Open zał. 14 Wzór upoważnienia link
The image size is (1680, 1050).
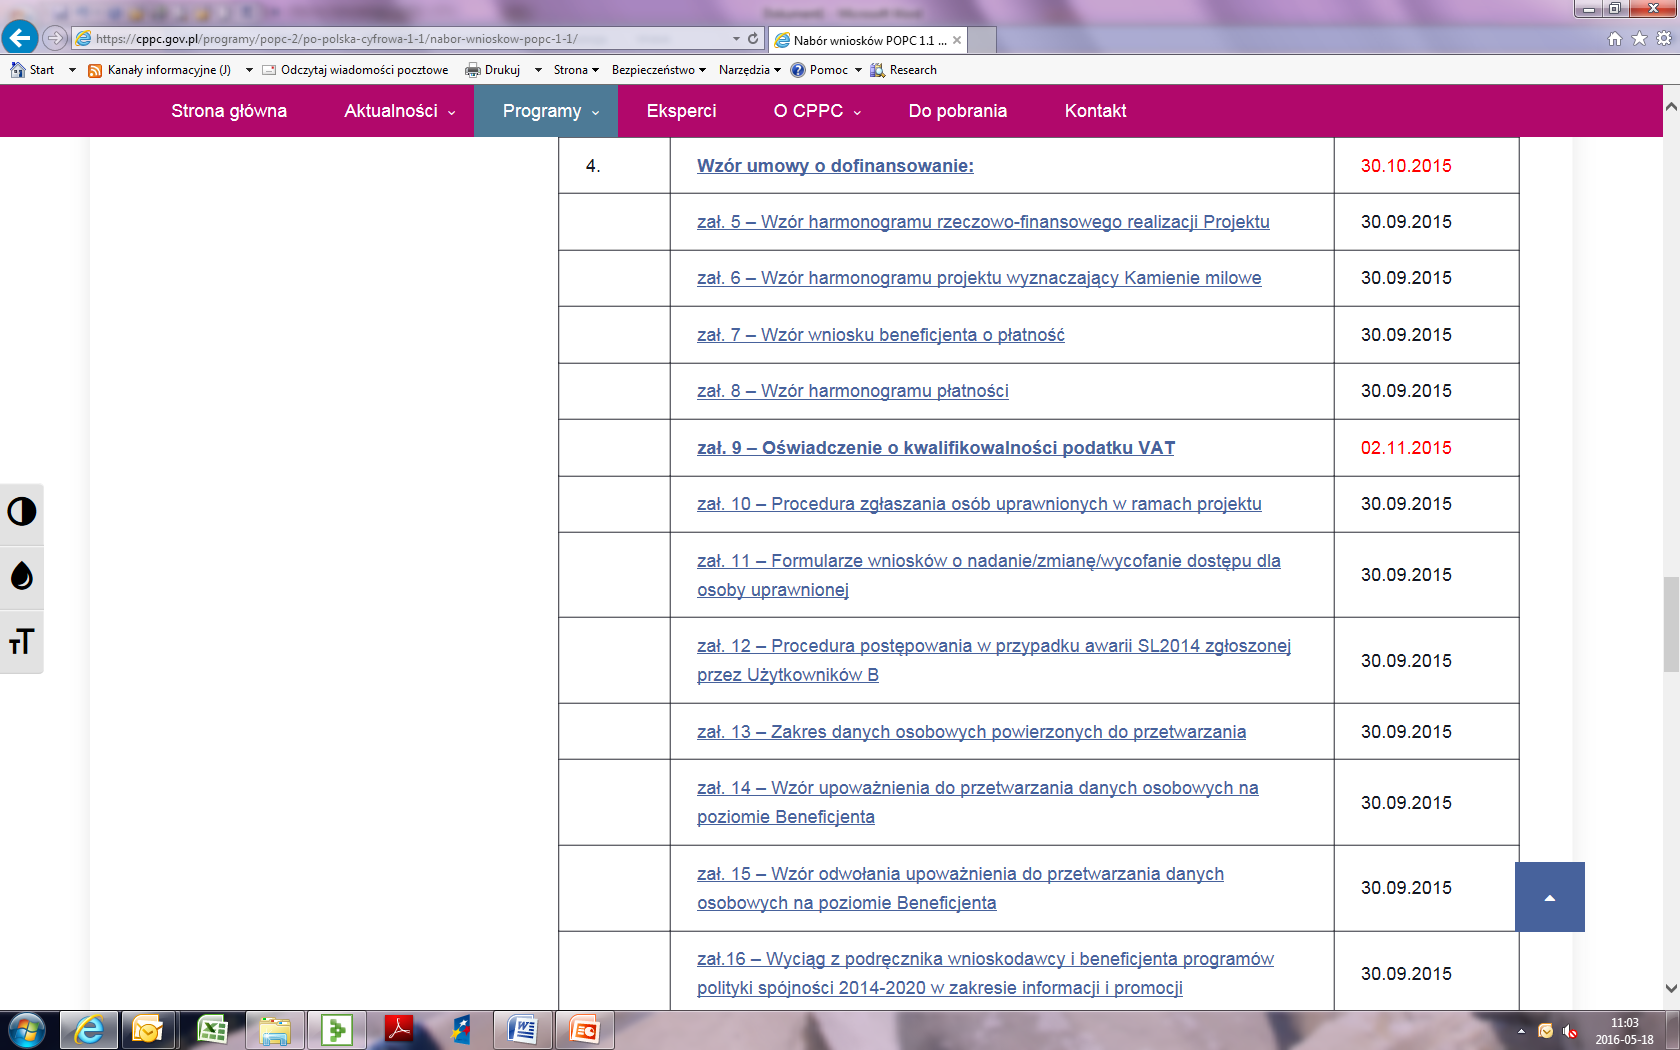[977, 803]
